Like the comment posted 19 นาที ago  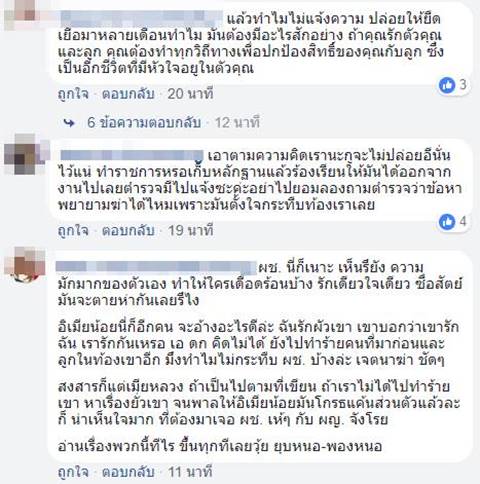click(73, 230)
